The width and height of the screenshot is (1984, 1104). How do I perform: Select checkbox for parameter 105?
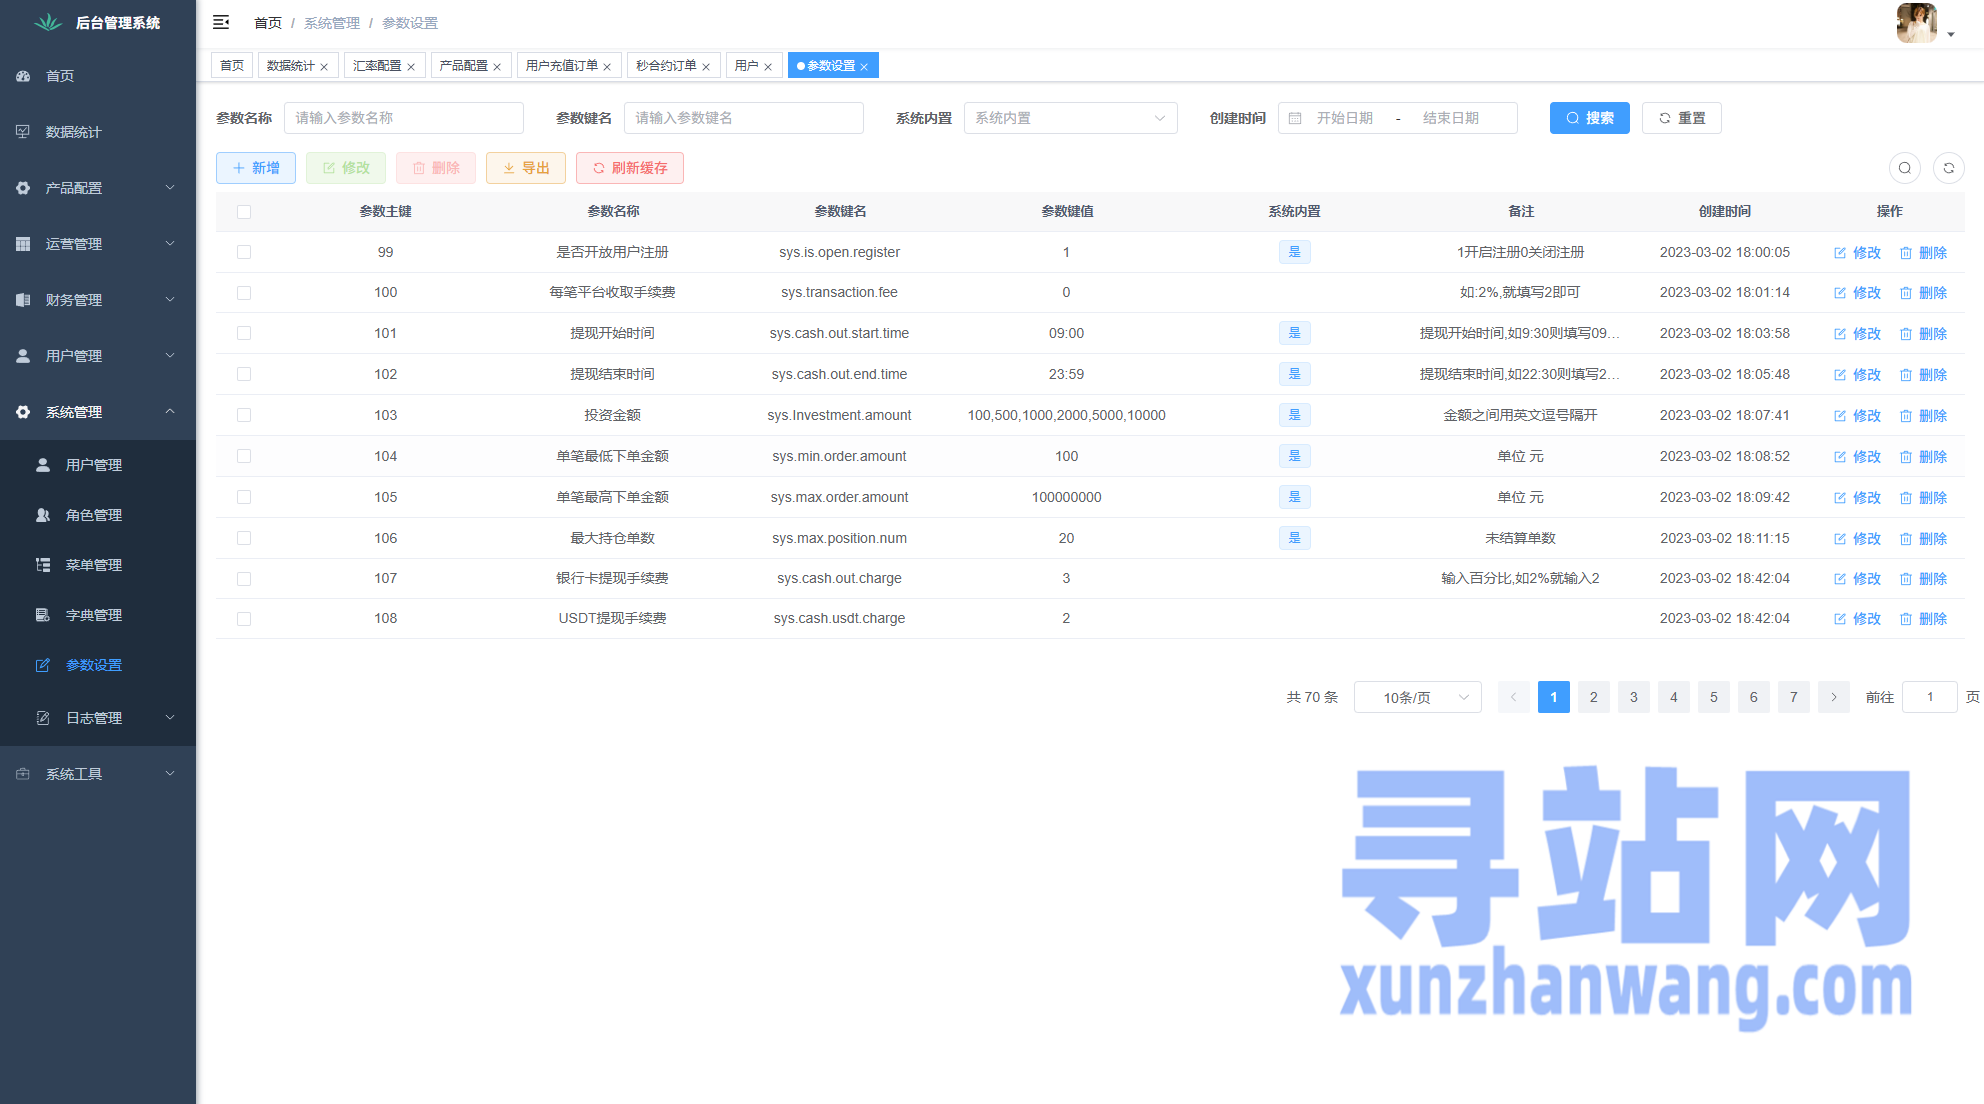(x=244, y=497)
